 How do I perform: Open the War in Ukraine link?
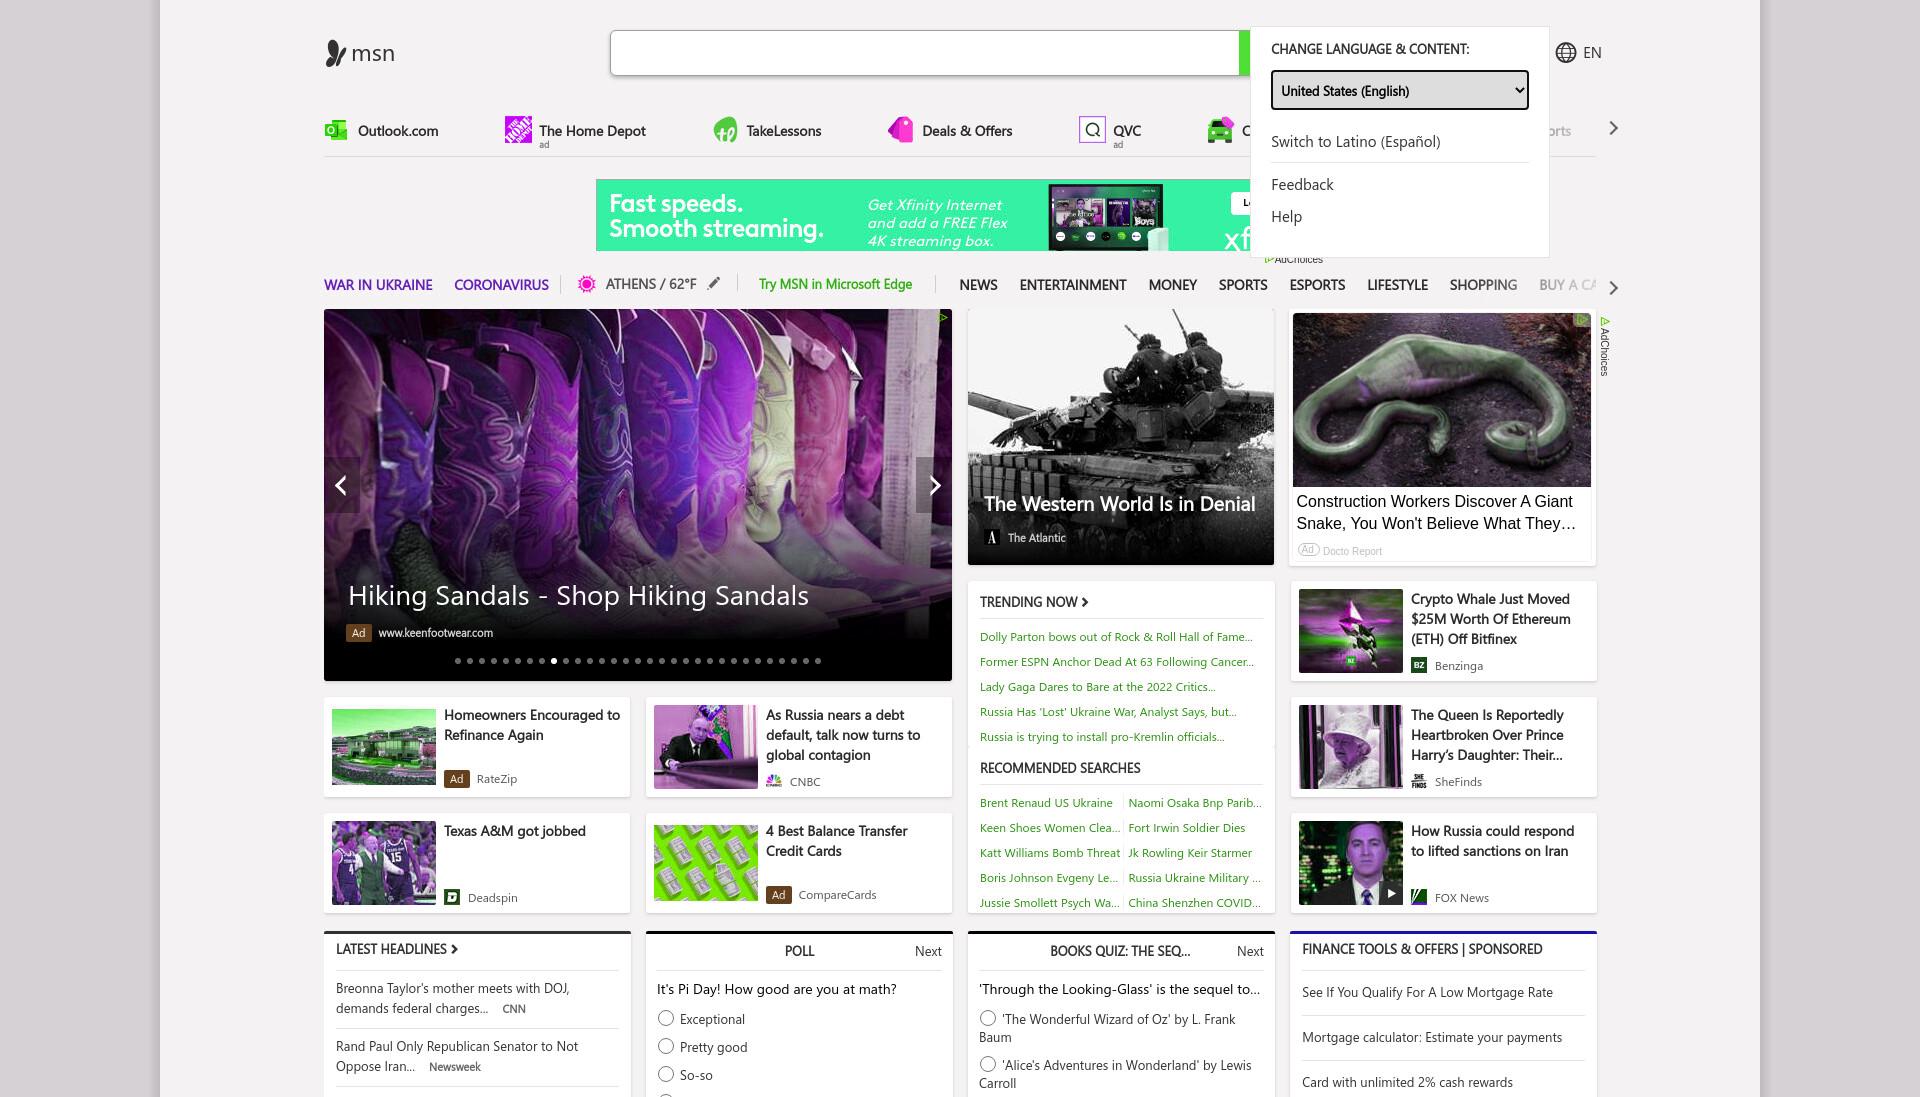pos(378,285)
